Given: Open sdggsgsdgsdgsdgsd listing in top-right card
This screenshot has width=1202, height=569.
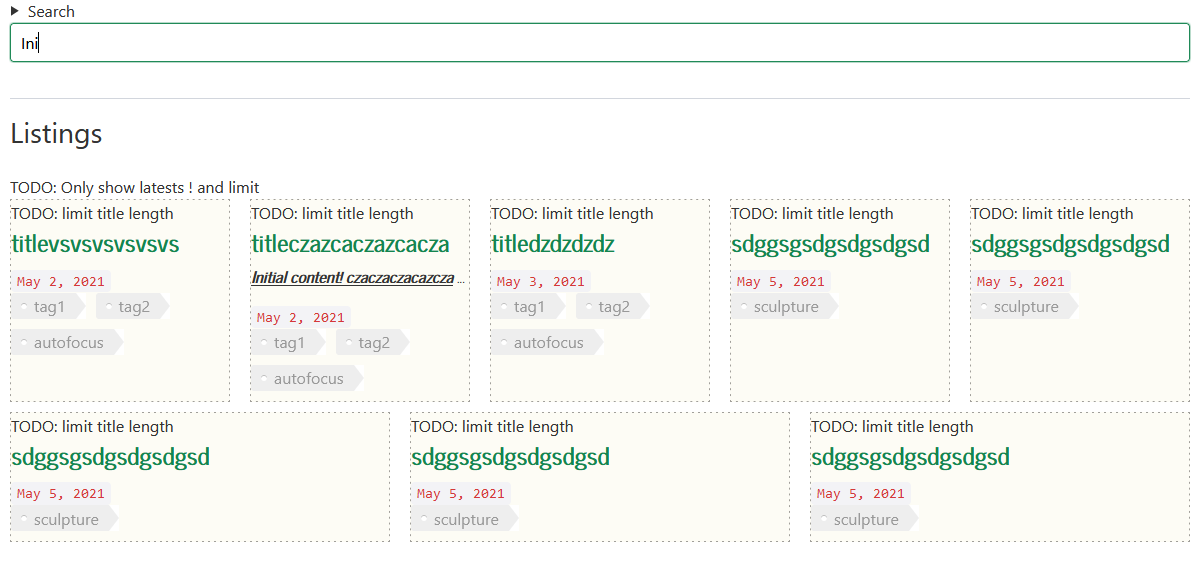Looking at the screenshot, I should [x=1070, y=244].
